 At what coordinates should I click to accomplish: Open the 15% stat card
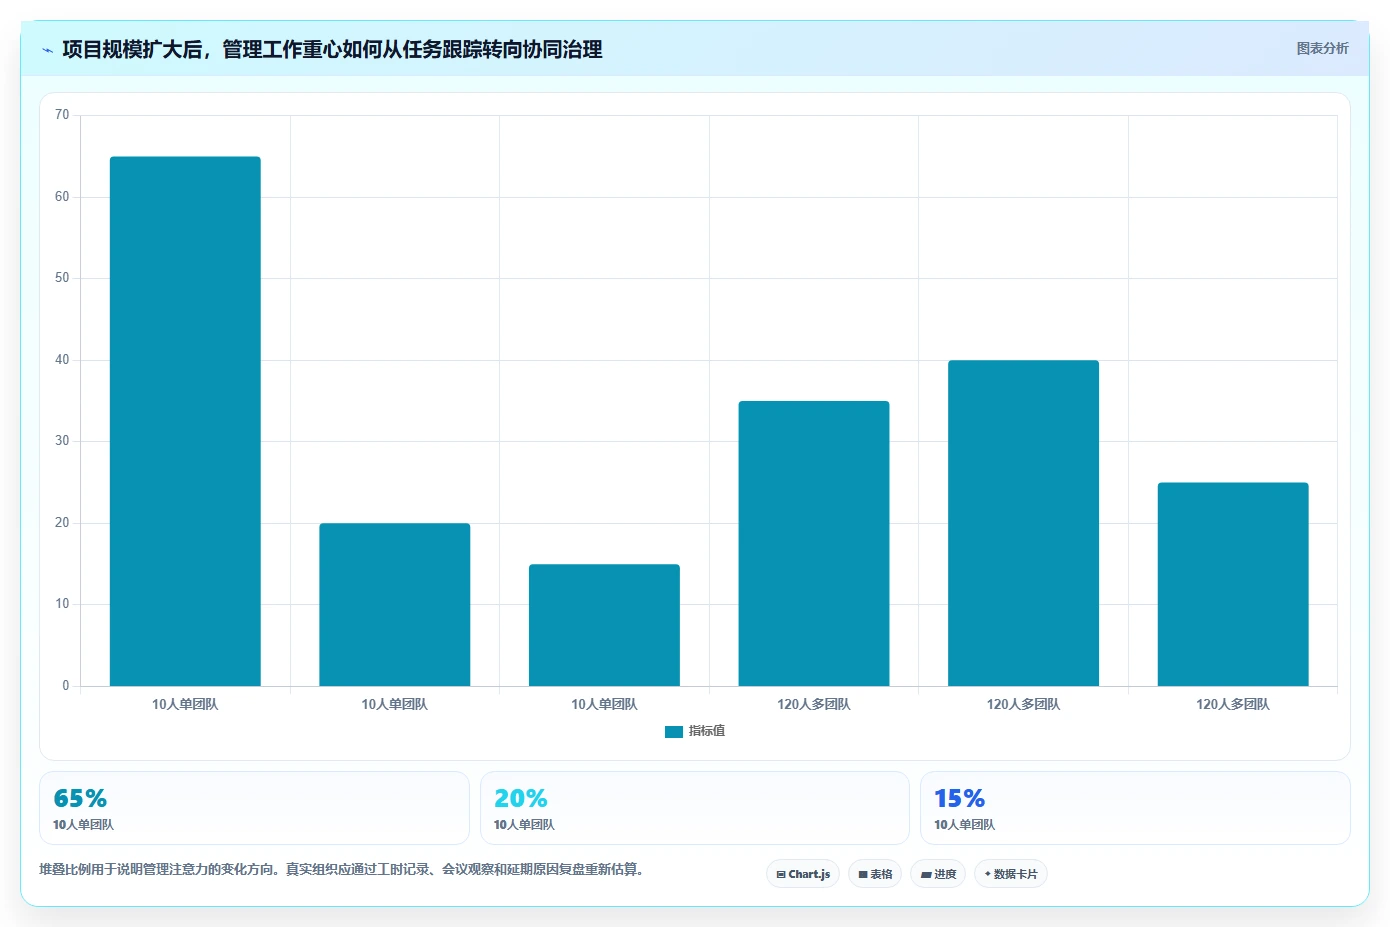coord(1135,808)
